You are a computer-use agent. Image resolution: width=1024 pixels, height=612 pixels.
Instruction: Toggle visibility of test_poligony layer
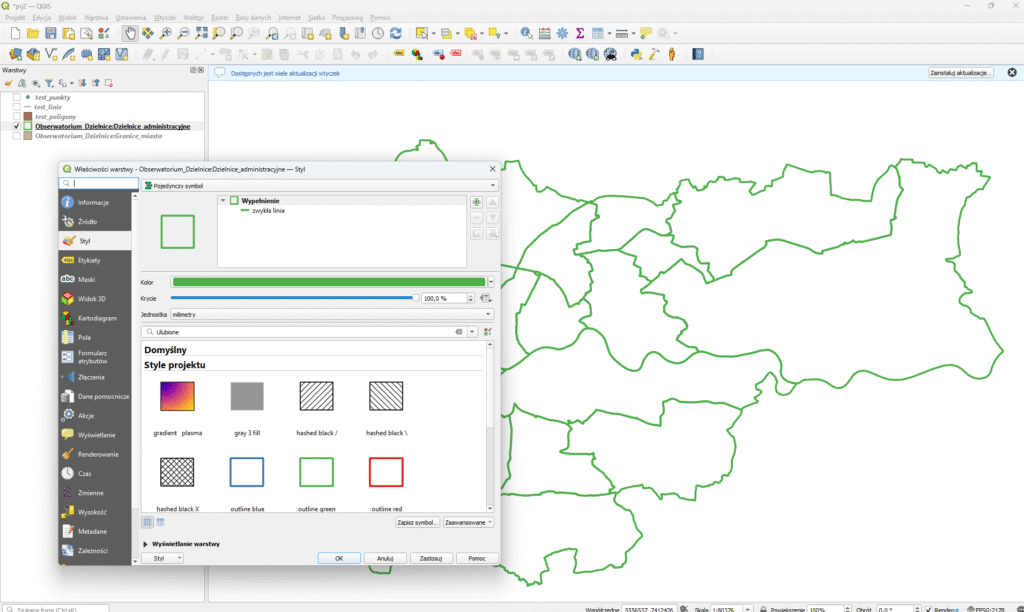(16, 116)
